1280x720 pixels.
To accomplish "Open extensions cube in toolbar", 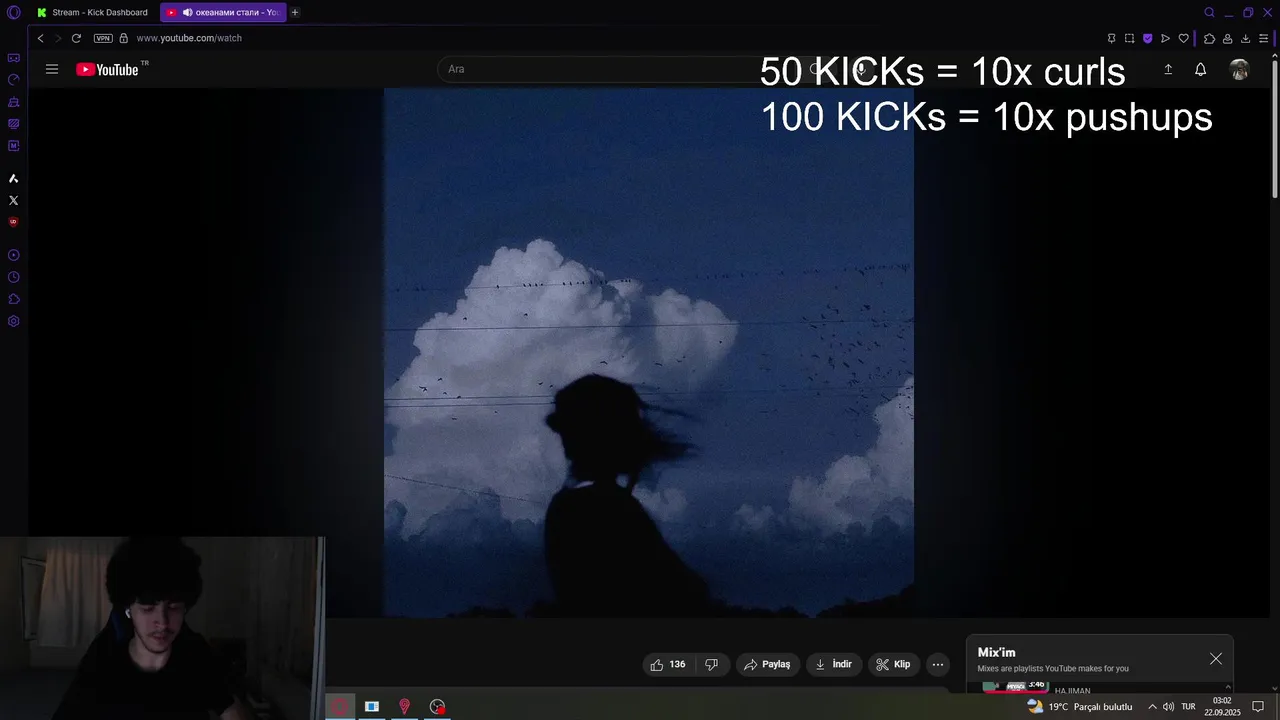I will [x=1209, y=38].
